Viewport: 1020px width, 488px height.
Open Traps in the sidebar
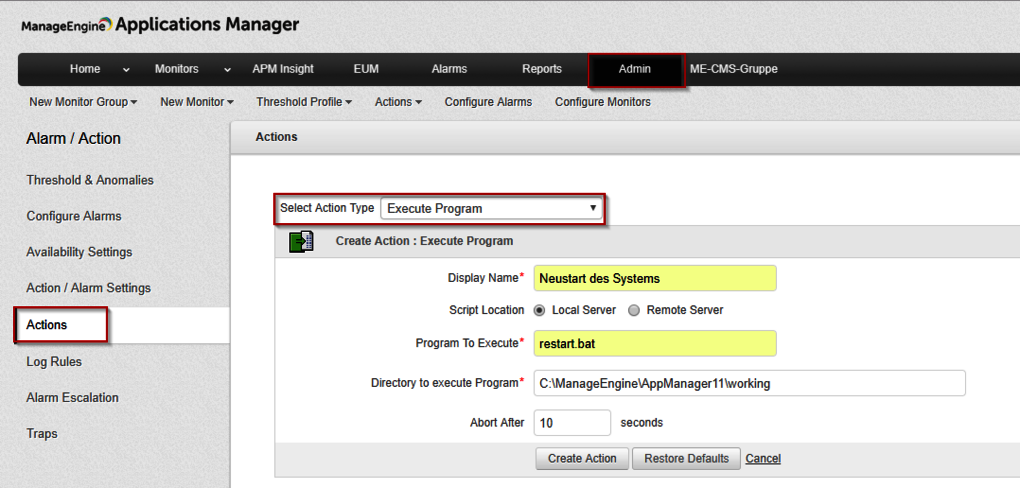pyautogui.click(x=42, y=433)
